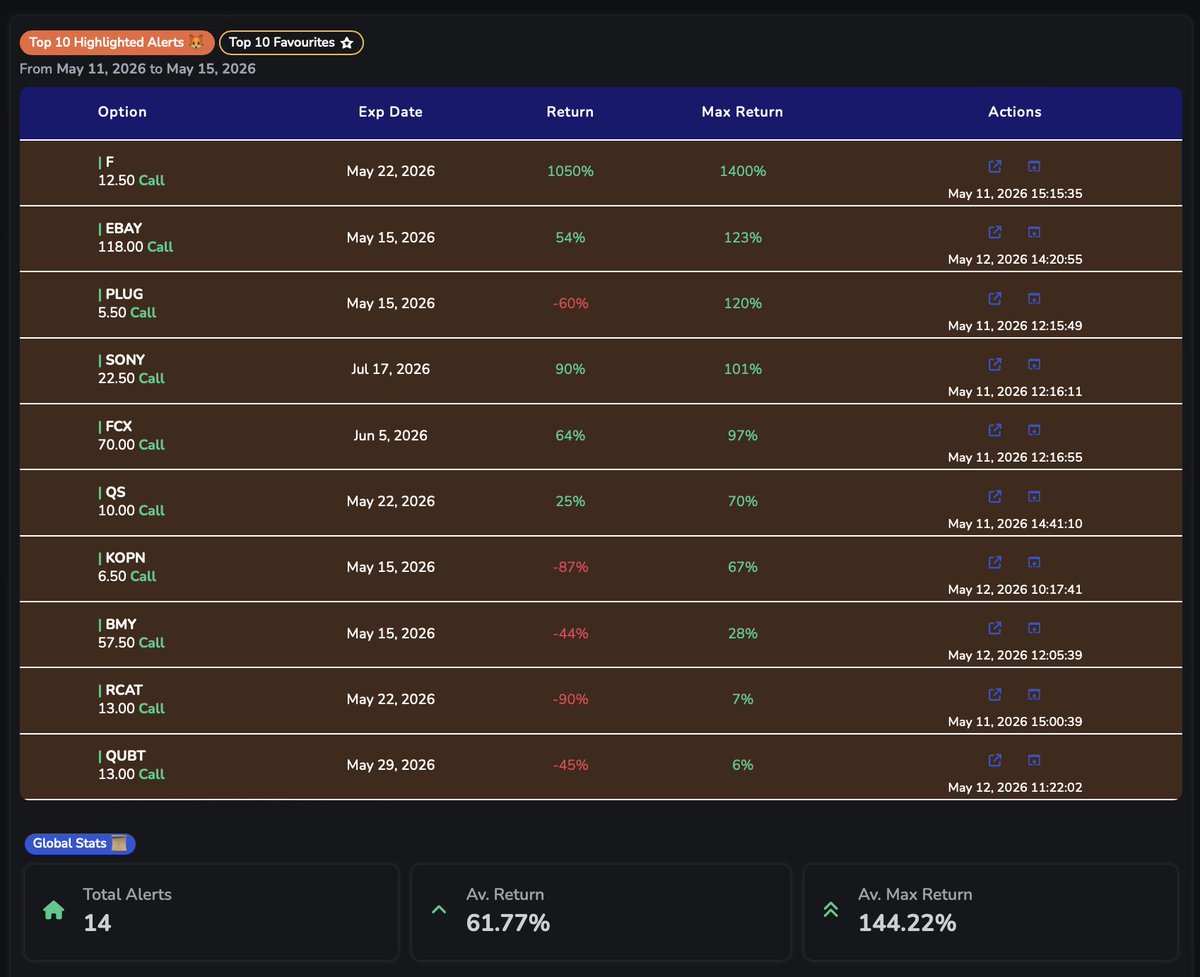Click the home icon beside Total Alerts
Image resolution: width=1200 pixels, height=977 pixels.
pyautogui.click(x=54, y=910)
